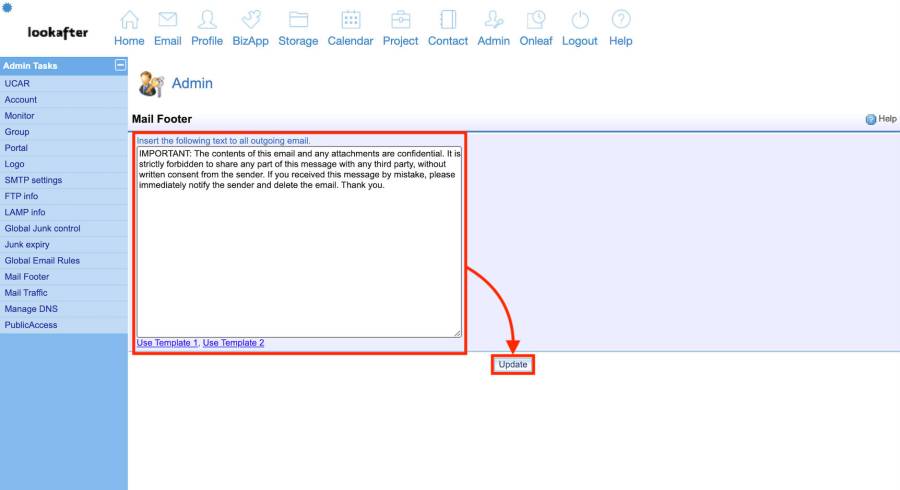Select SMTP settings in the sidebar
900x490 pixels.
pyautogui.click(x=33, y=180)
